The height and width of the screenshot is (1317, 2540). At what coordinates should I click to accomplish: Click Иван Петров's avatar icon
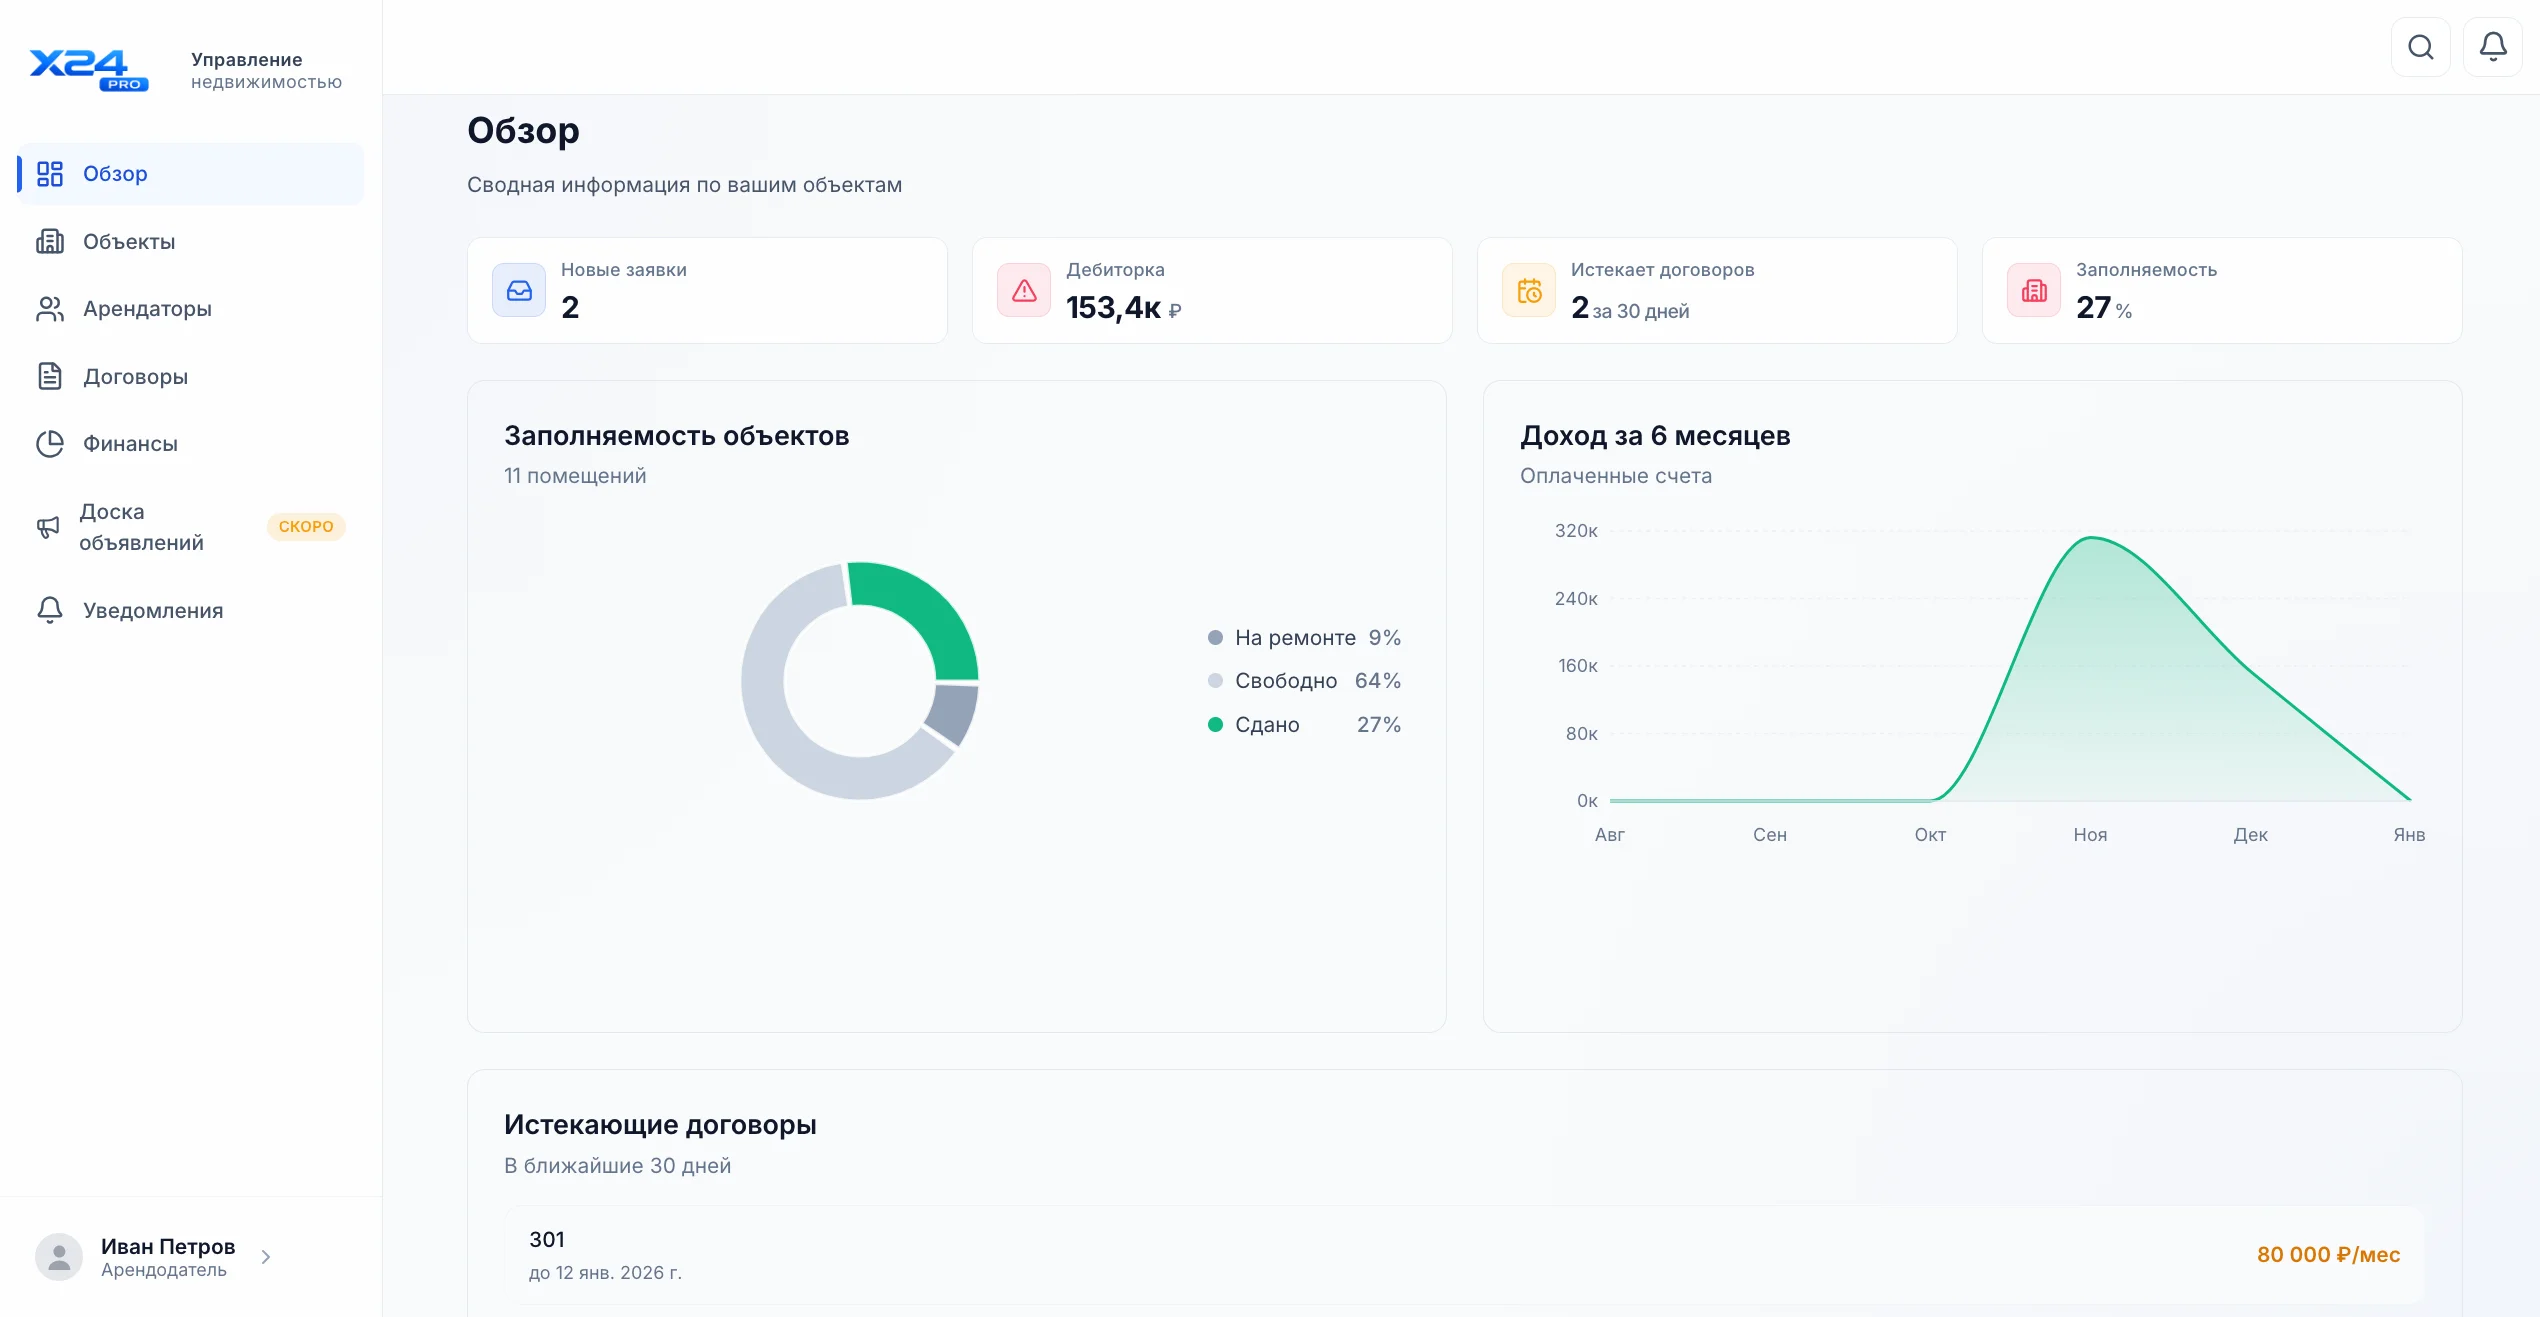59,1257
